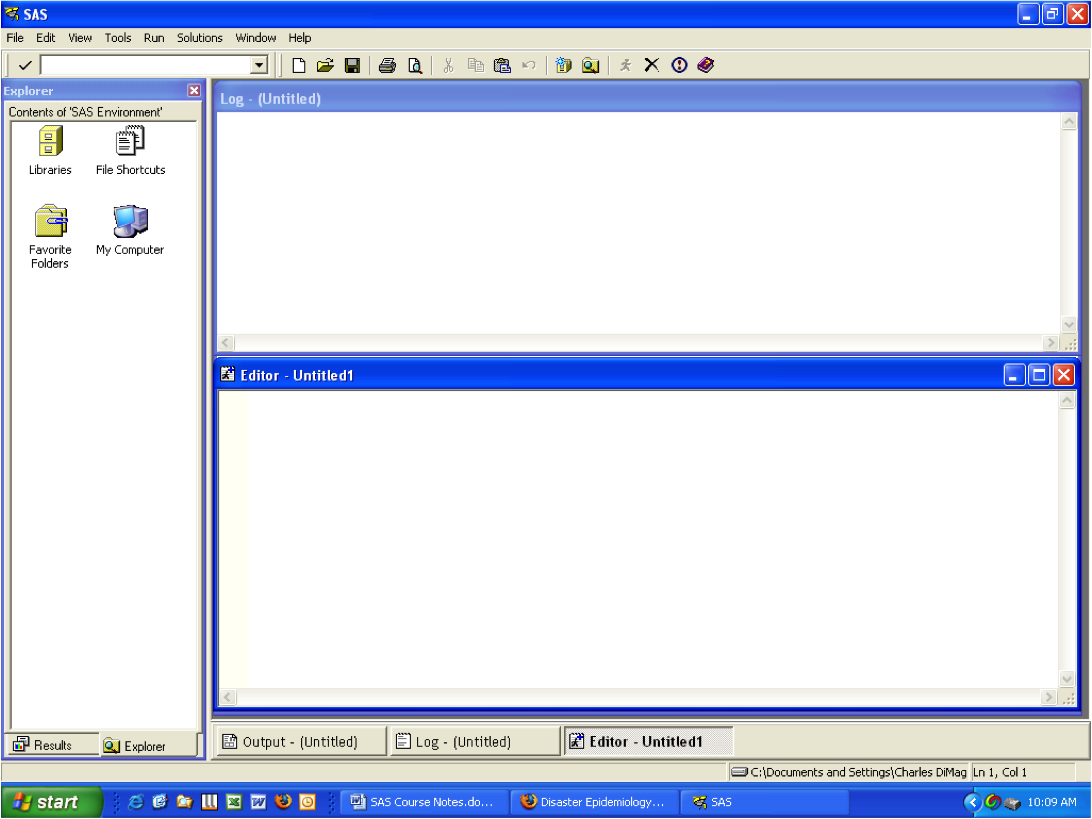Expand the command box dropdown arrow
Image resolution: width=1092 pixels, height=819 pixels.
point(259,65)
